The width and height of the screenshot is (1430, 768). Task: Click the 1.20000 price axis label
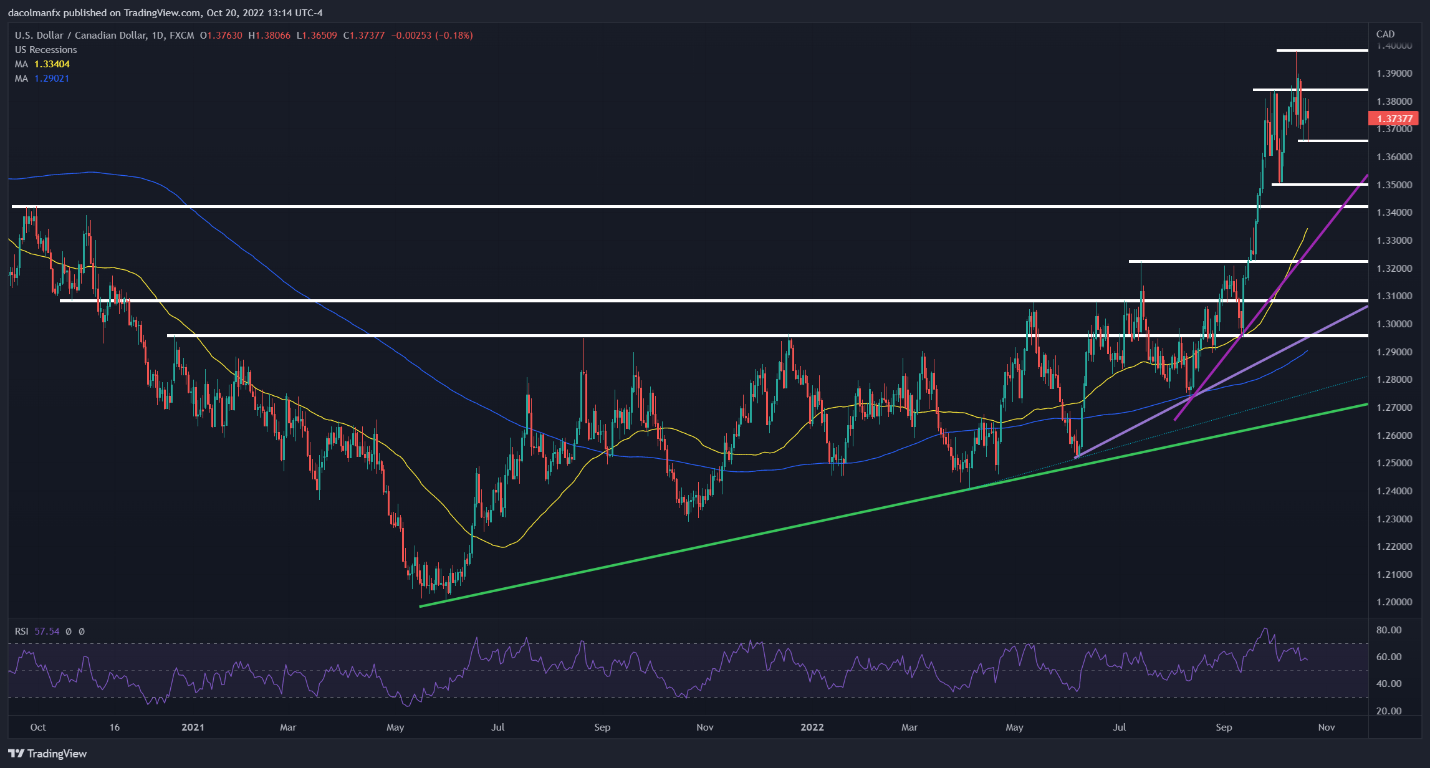click(x=1393, y=602)
